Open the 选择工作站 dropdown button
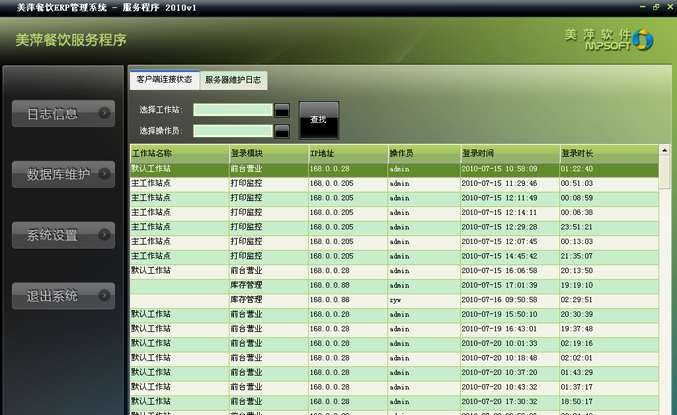Image resolution: width=677 pixels, height=415 pixels. point(282,110)
